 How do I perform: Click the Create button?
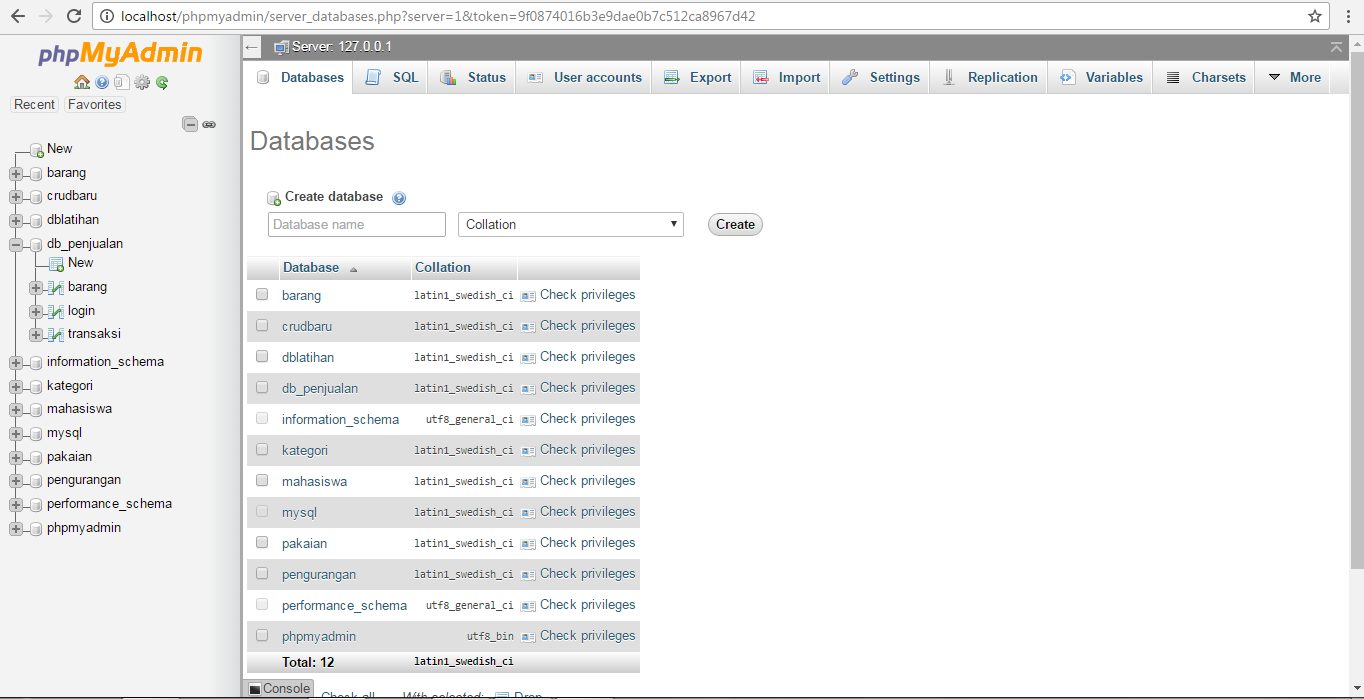[x=735, y=224]
